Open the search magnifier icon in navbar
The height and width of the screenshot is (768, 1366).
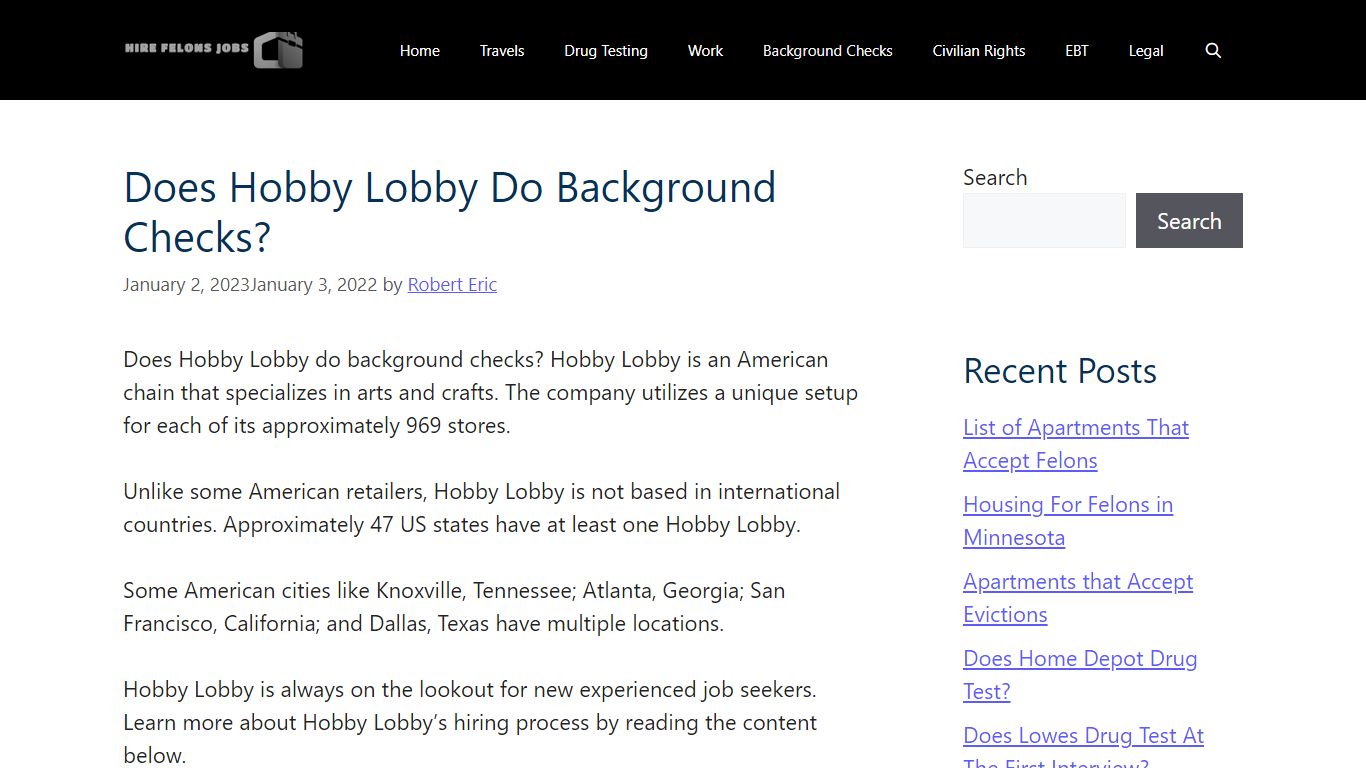tap(1213, 51)
